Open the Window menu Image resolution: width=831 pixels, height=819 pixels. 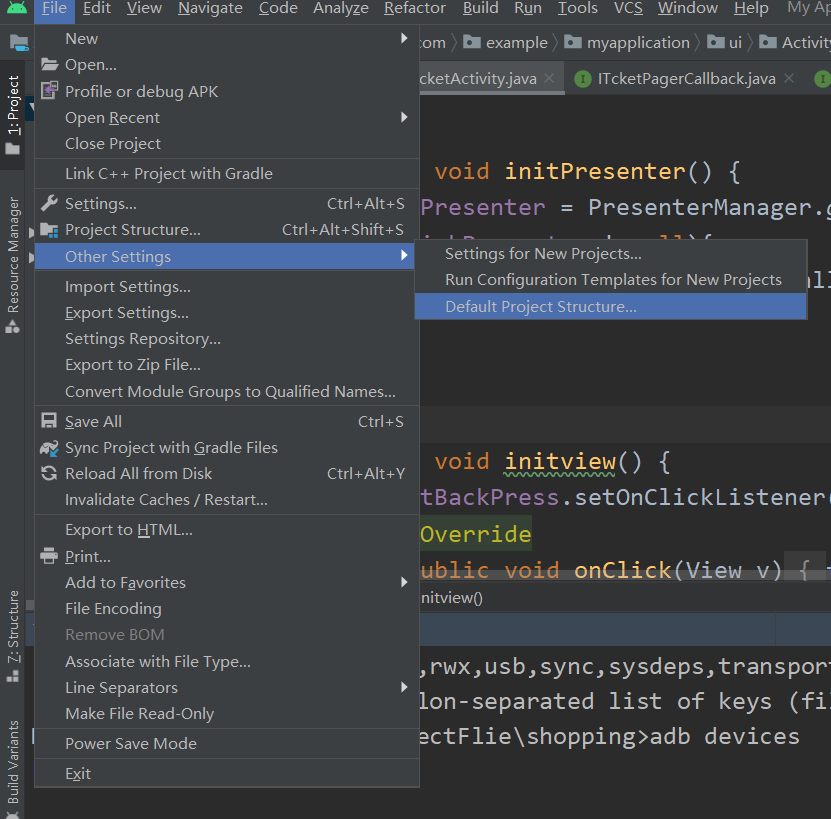click(x=688, y=8)
